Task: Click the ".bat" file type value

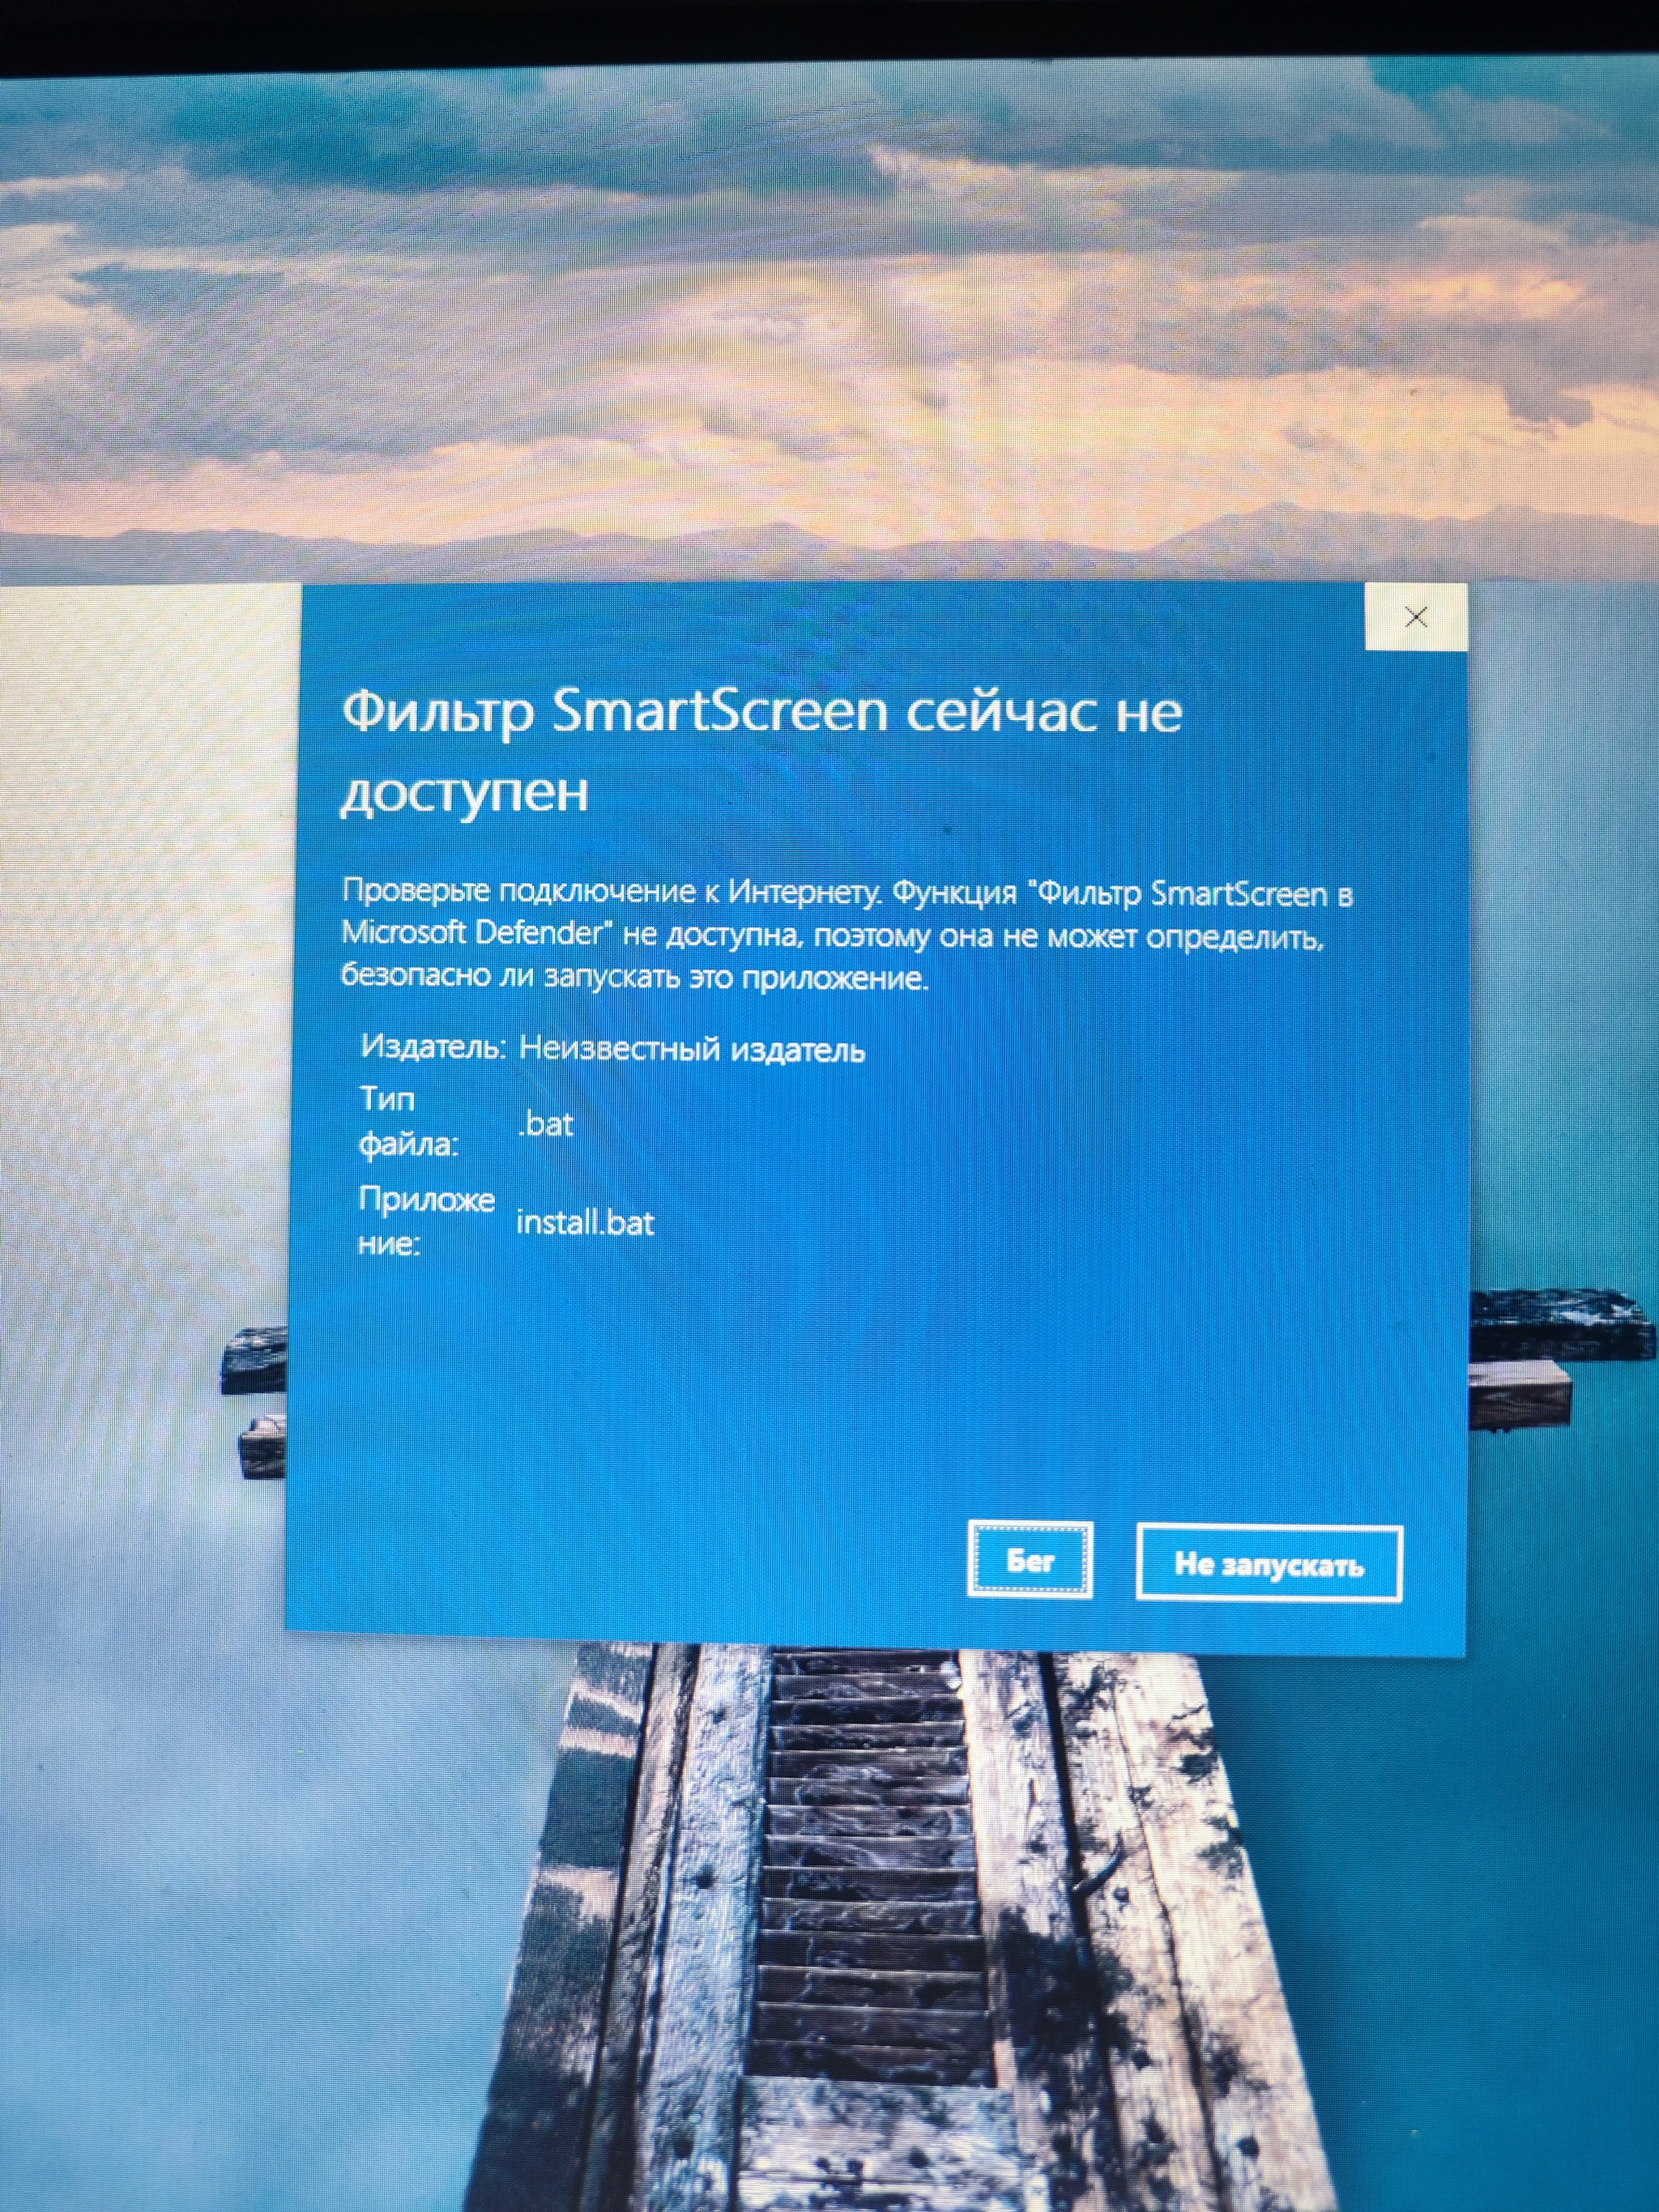Action: (546, 1124)
